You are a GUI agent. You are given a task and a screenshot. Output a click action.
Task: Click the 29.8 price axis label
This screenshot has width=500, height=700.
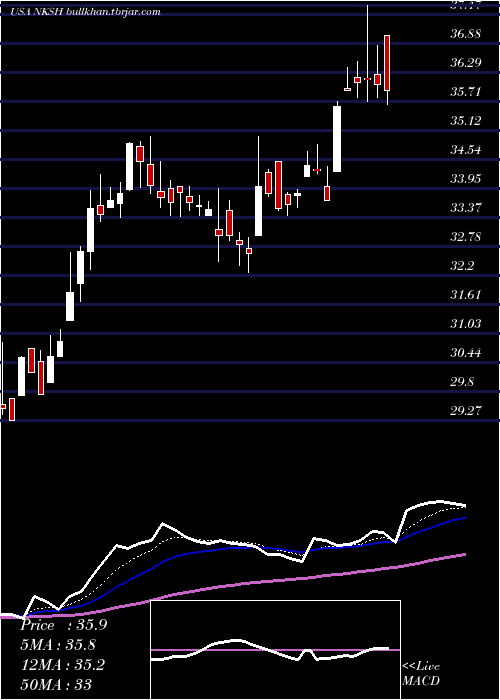[x=462, y=382]
